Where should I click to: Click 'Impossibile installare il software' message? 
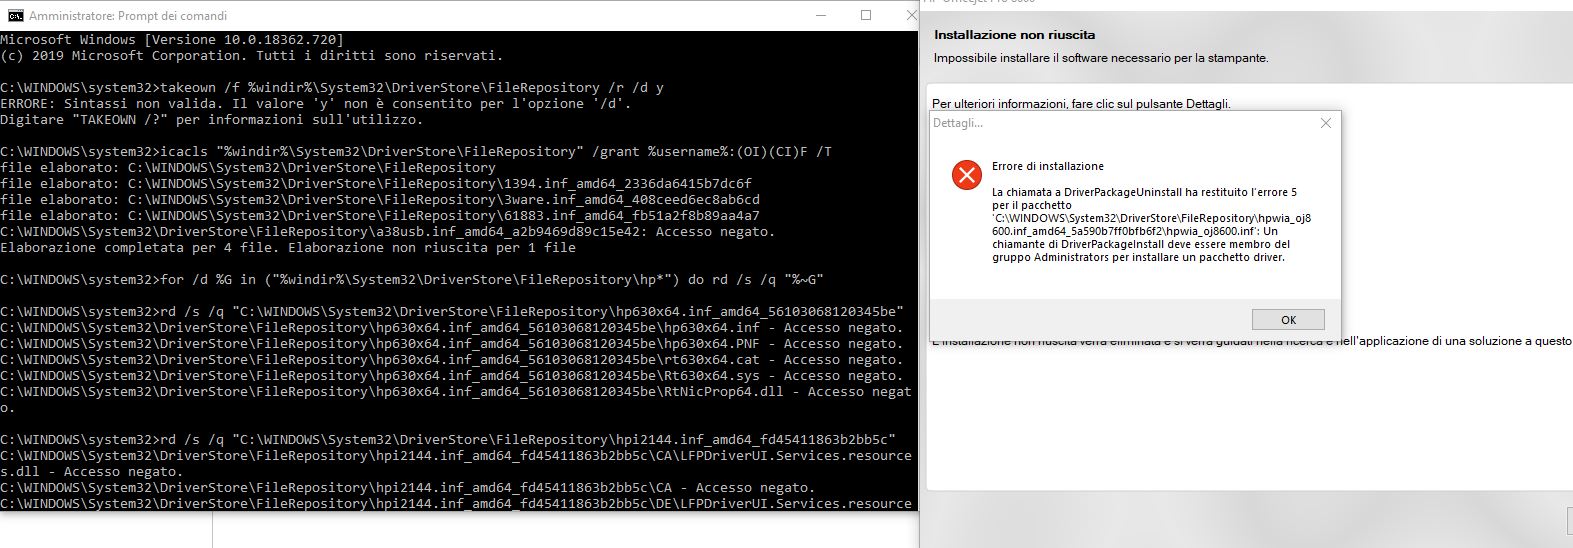pos(1101,58)
